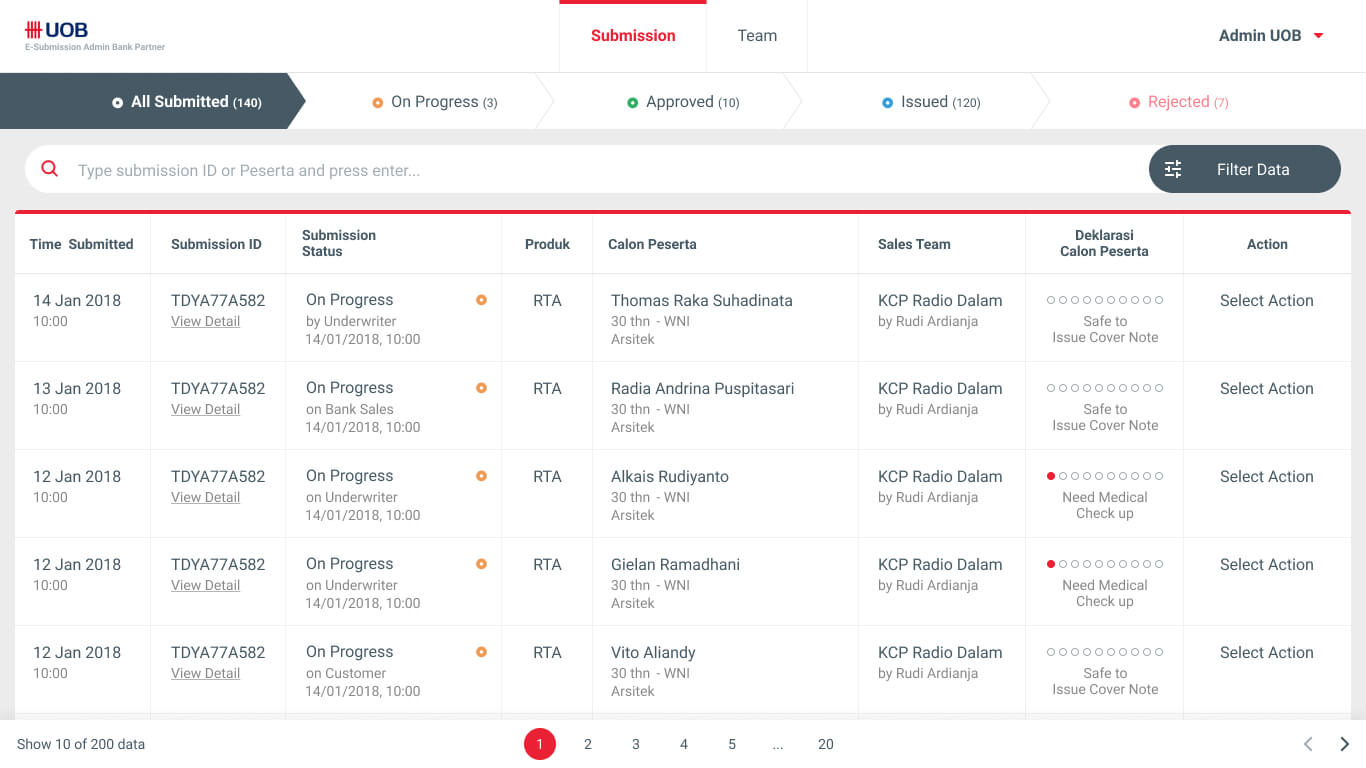
Task: Click red declaration dot in Alkais Rudiyanto row
Action: click(x=1051, y=476)
